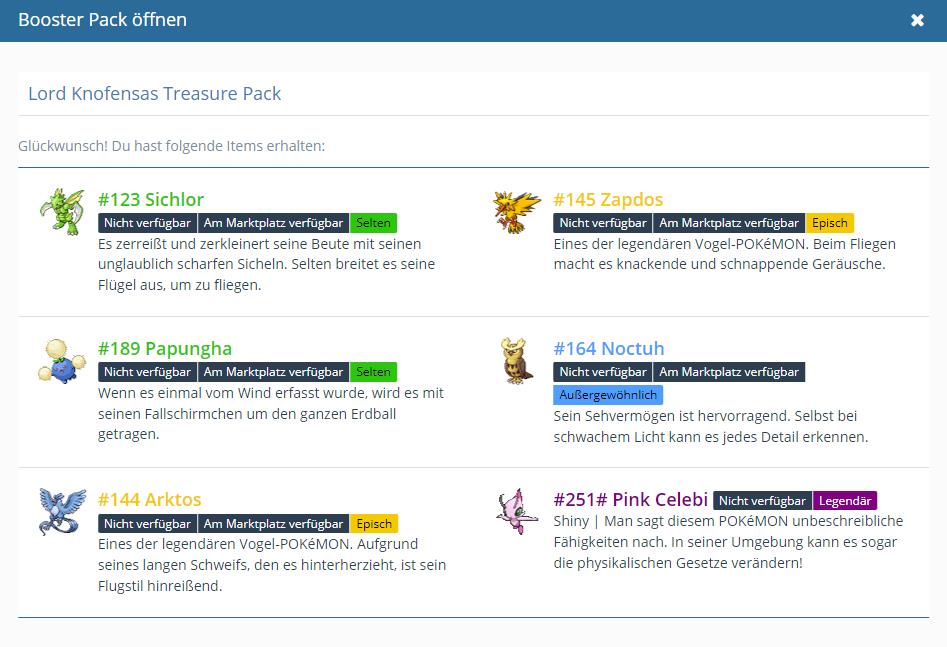Click the 'Glückwunsch! Du hast folgende Items' text
Image resolution: width=947 pixels, height=647 pixels.
[x=172, y=146]
